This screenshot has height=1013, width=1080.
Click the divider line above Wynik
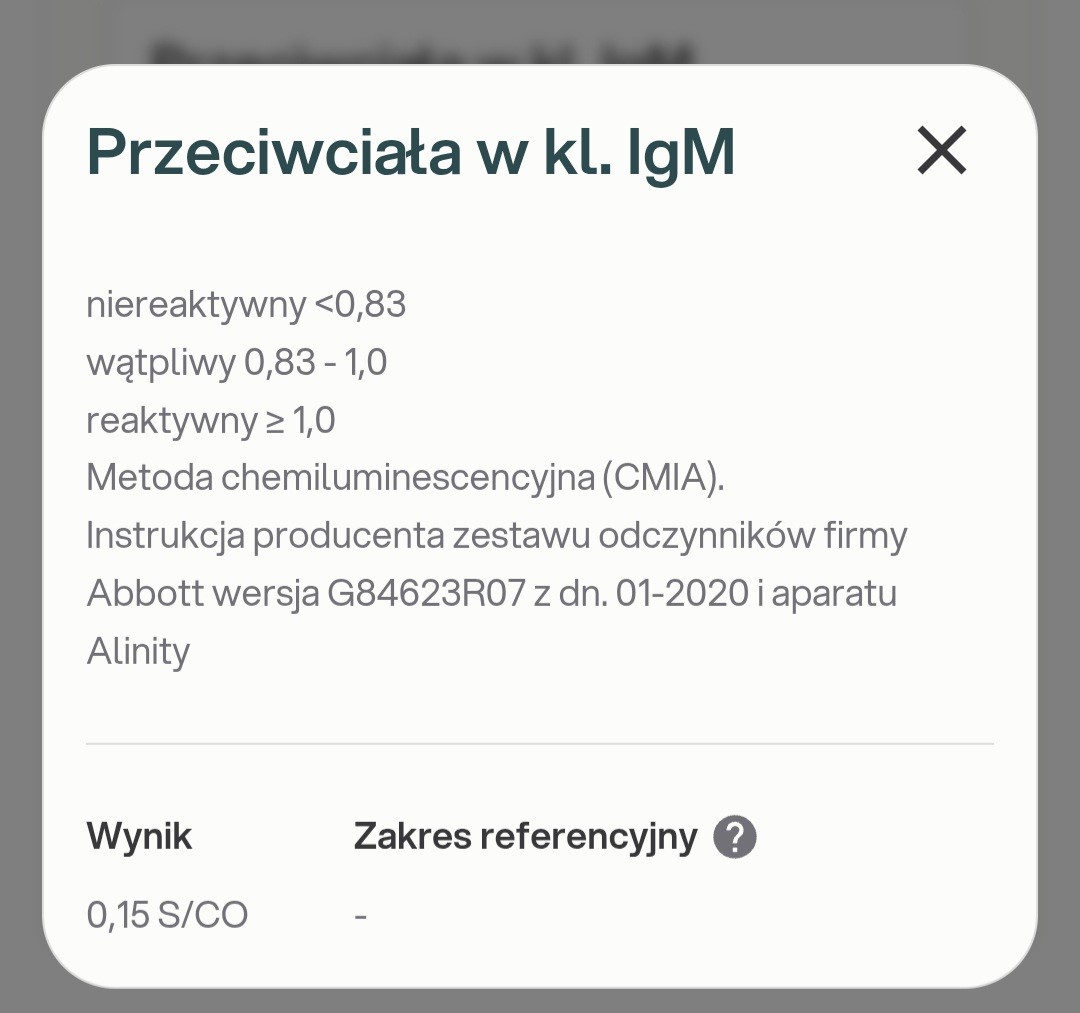click(x=540, y=744)
